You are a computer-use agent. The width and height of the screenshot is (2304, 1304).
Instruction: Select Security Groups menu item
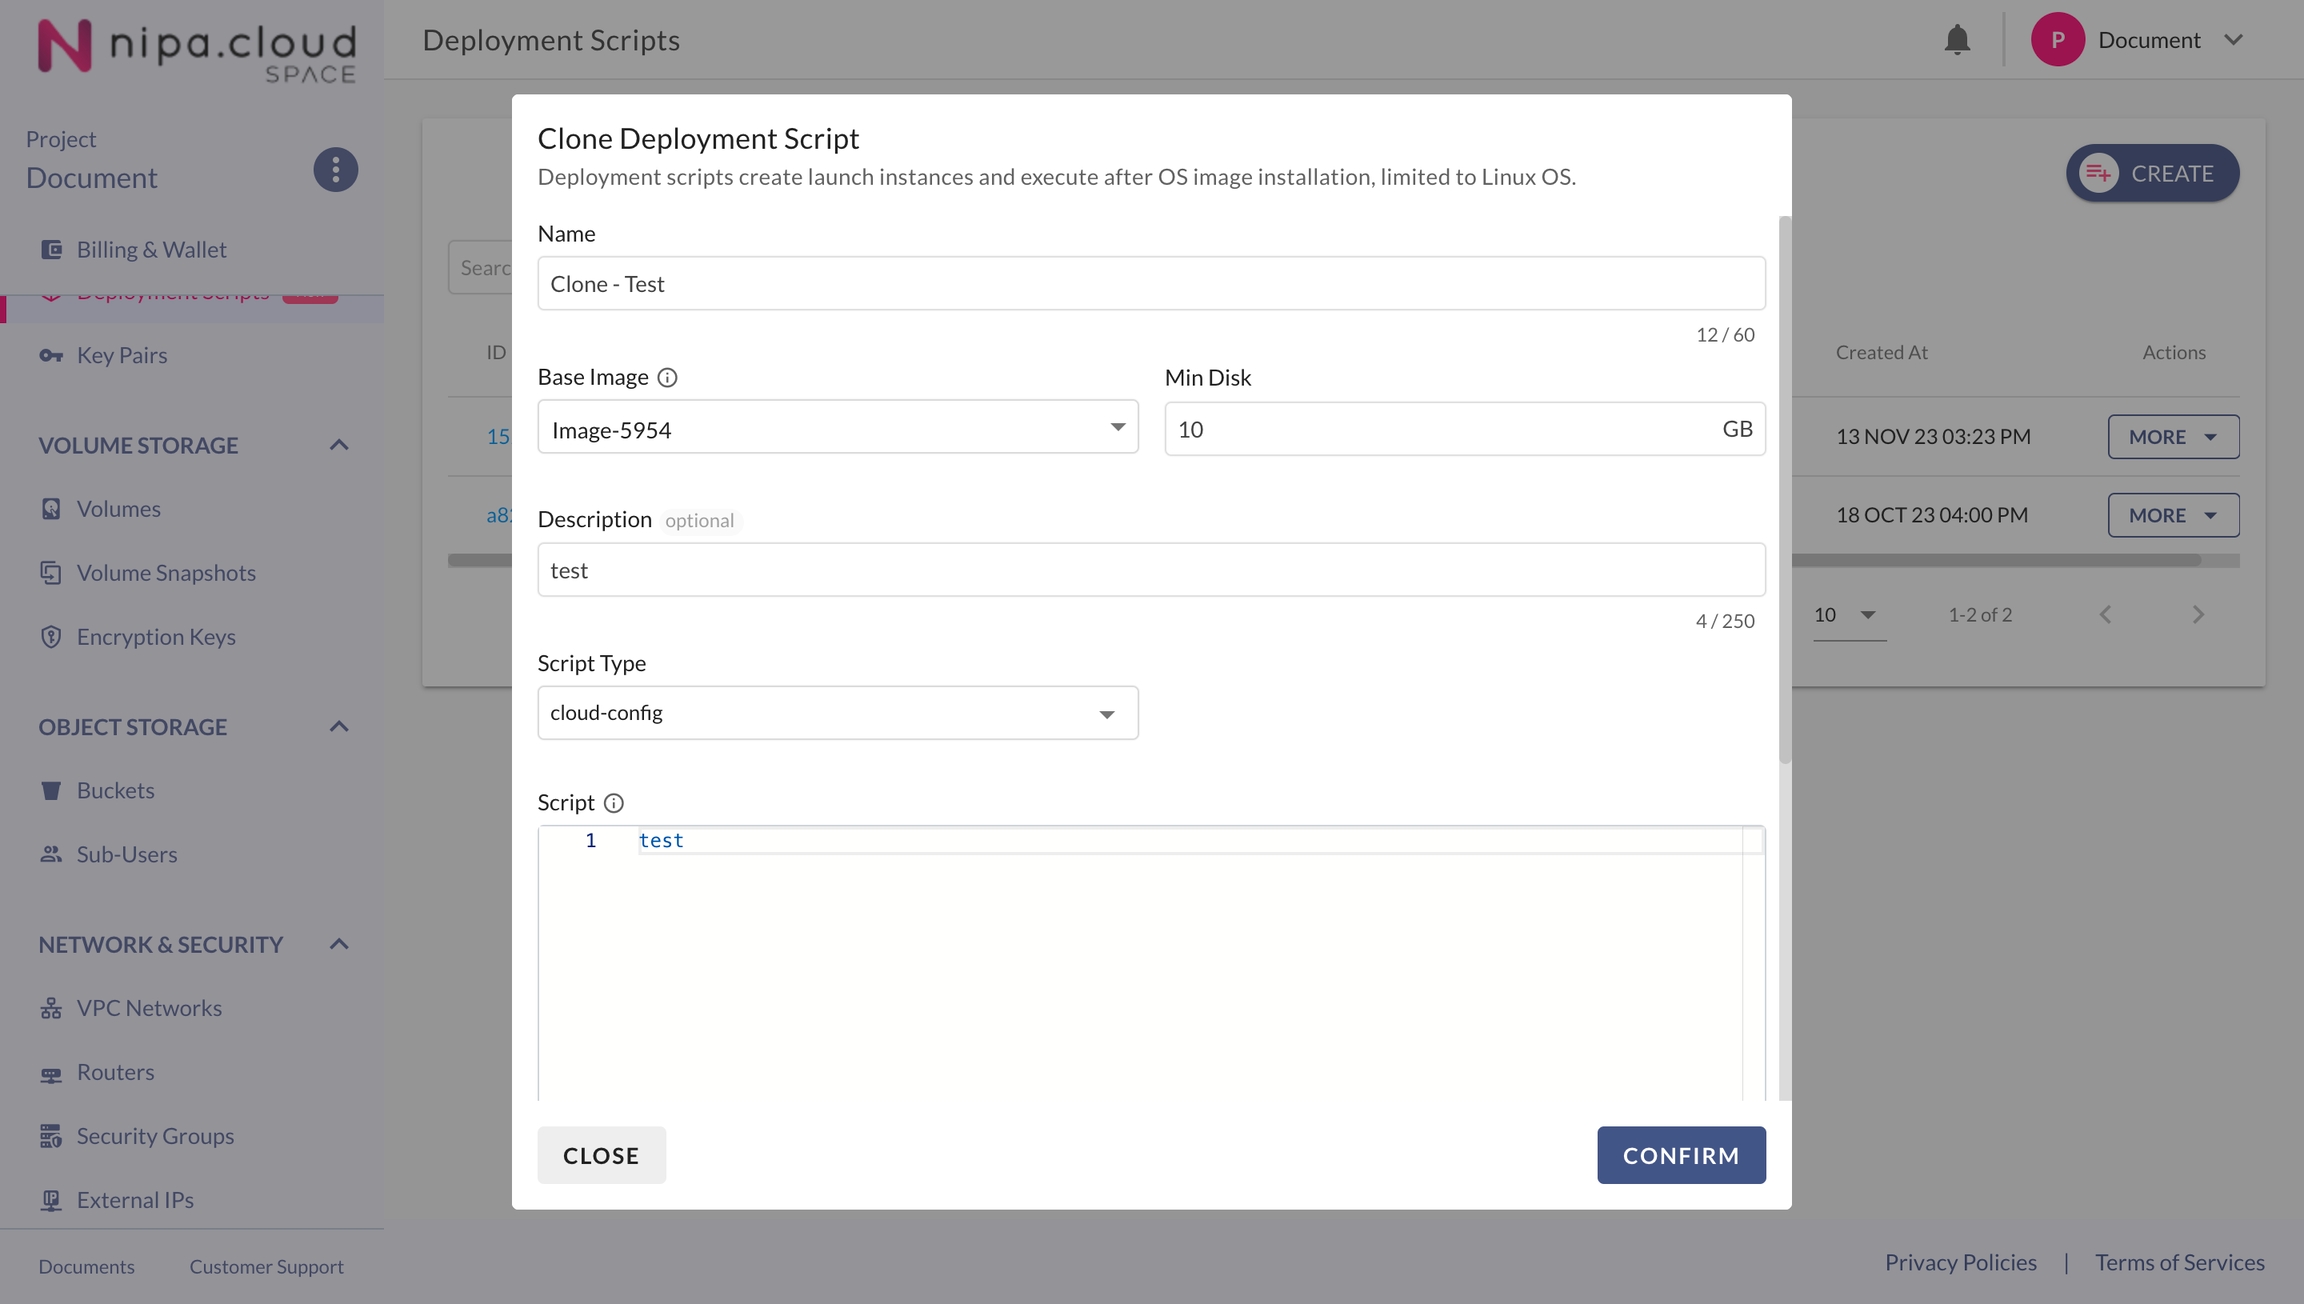coord(155,1136)
